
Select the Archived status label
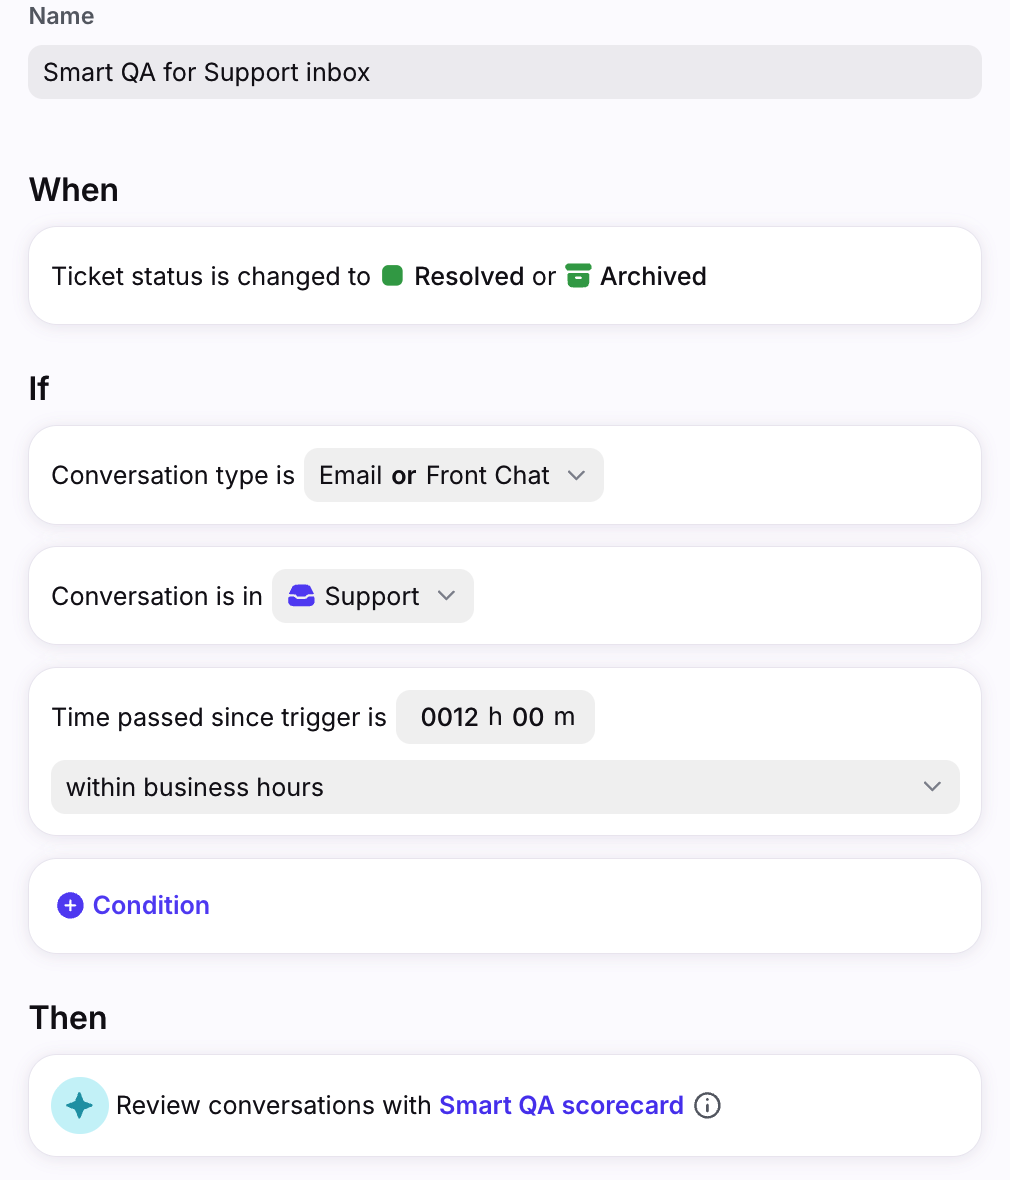(x=653, y=276)
